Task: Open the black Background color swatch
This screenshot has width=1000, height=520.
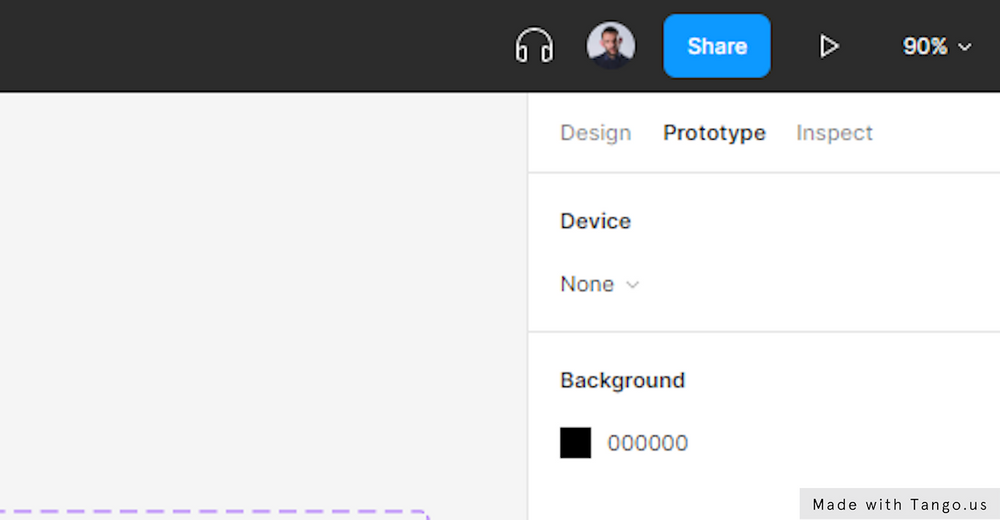Action: coord(575,443)
